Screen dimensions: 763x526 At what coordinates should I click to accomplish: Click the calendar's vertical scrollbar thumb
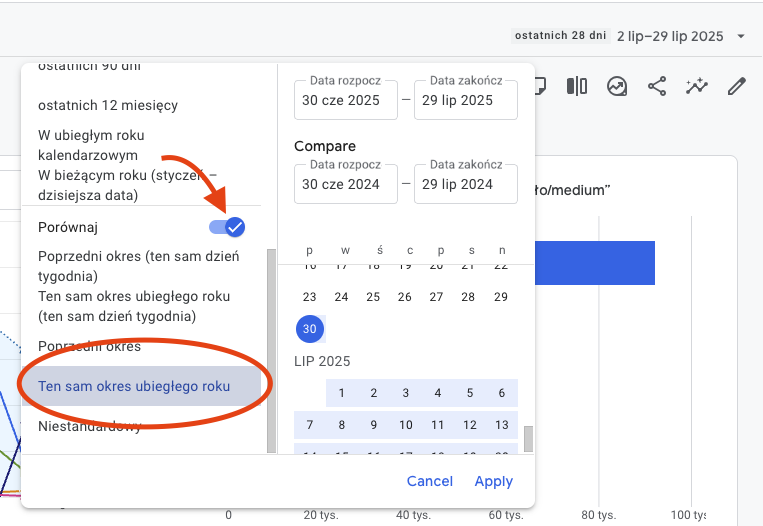pos(528,438)
